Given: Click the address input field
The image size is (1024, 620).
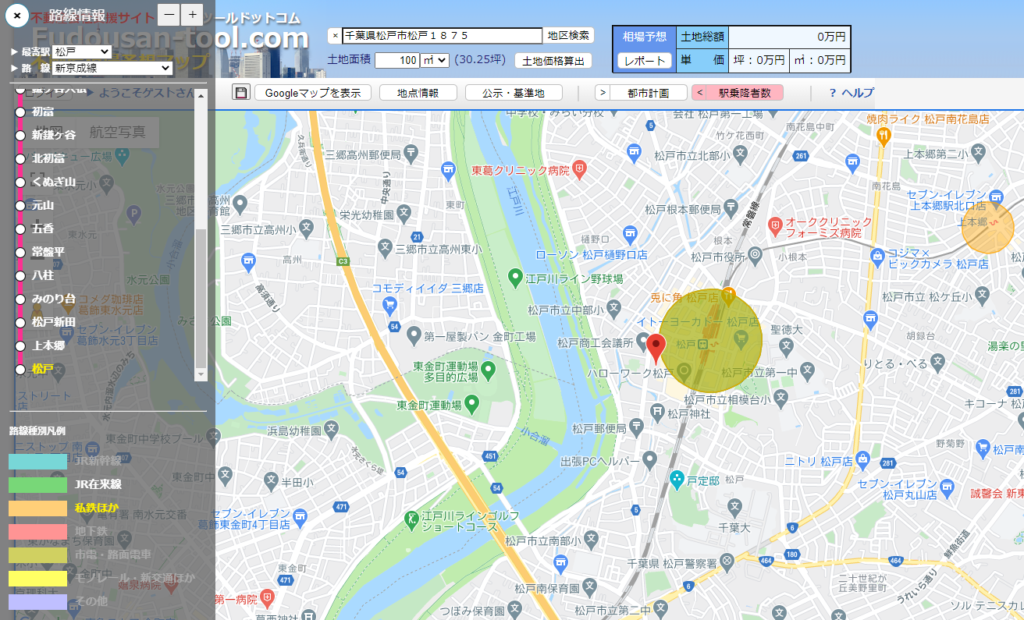Looking at the screenshot, I should click(442, 35).
